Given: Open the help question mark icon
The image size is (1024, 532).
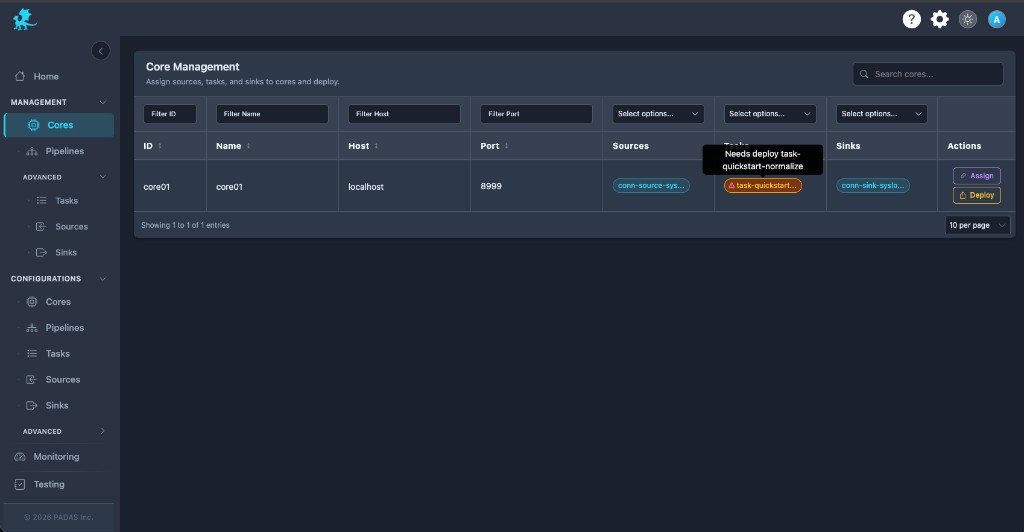Looking at the screenshot, I should 911,20.
